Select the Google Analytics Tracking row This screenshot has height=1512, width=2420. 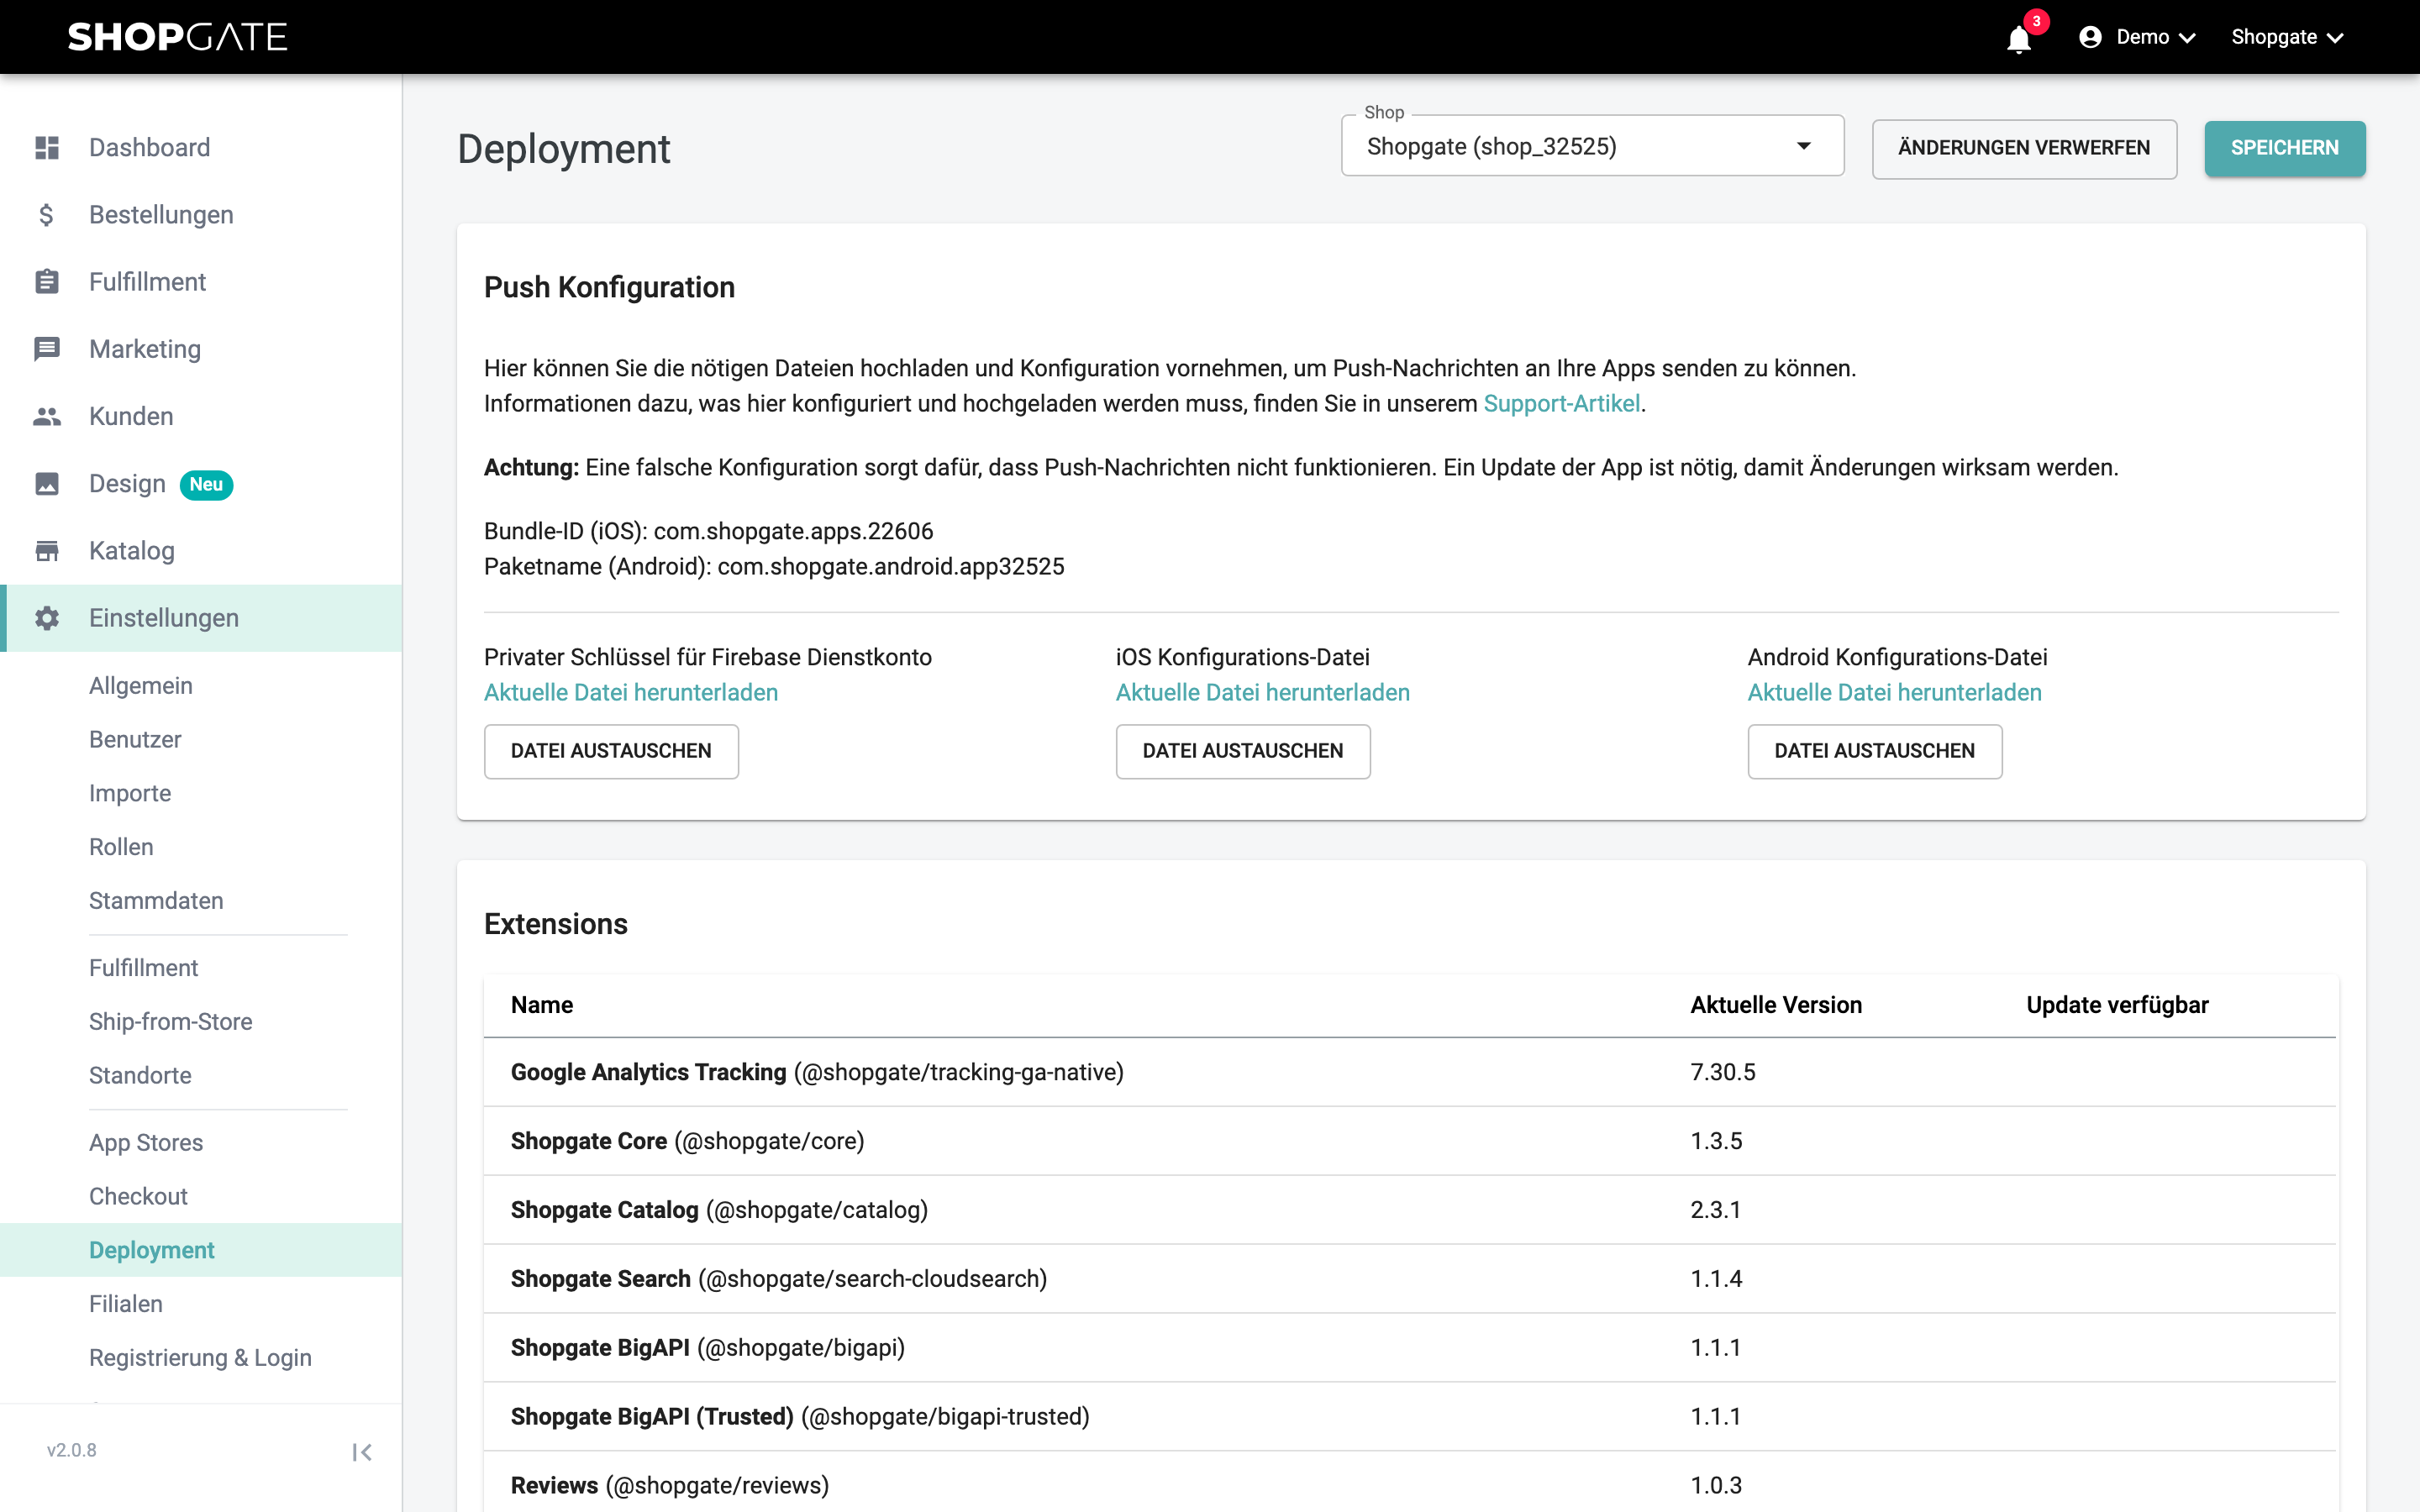click(1410, 1072)
